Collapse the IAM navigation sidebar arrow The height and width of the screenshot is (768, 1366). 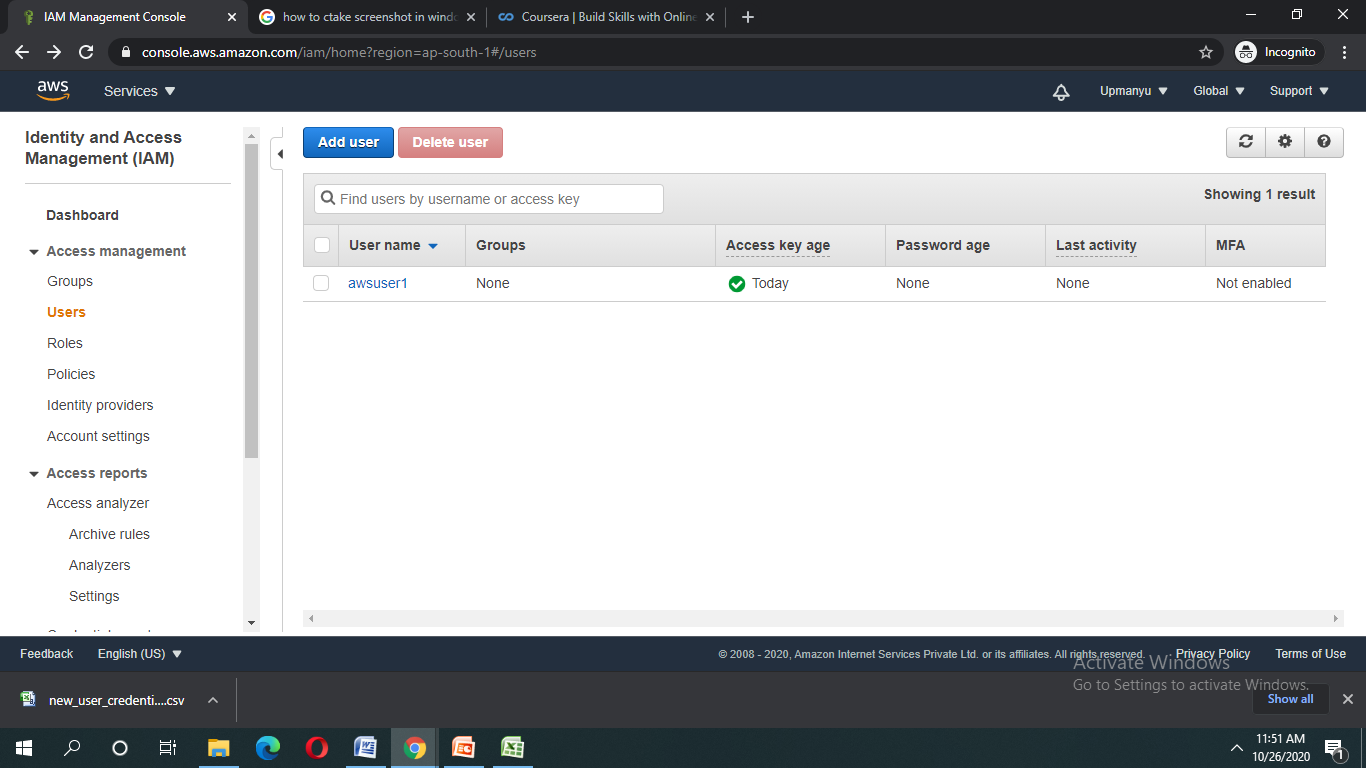[280, 153]
